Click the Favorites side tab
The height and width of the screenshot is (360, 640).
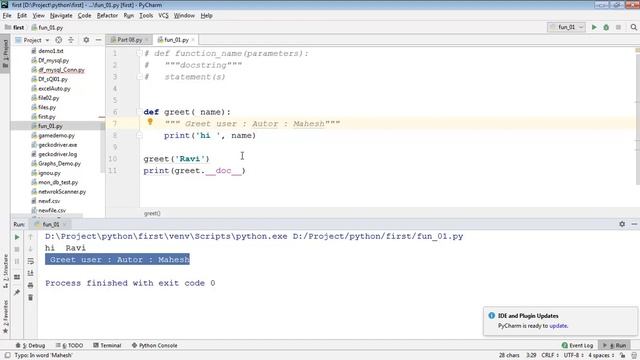coord(5,317)
